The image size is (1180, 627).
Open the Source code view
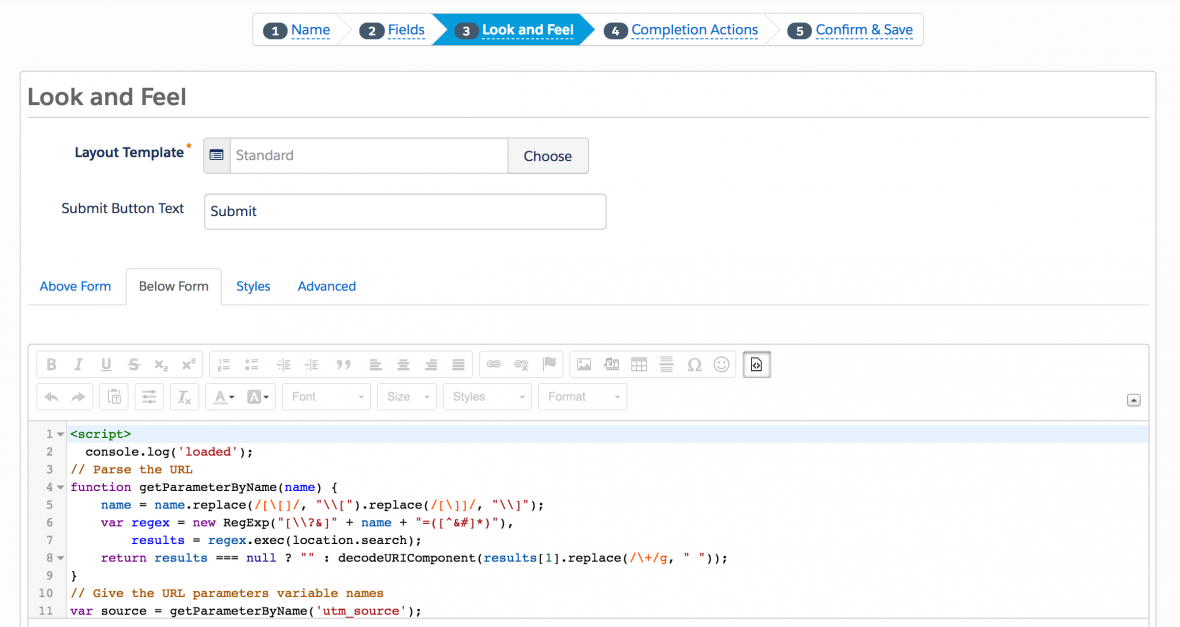coord(757,365)
